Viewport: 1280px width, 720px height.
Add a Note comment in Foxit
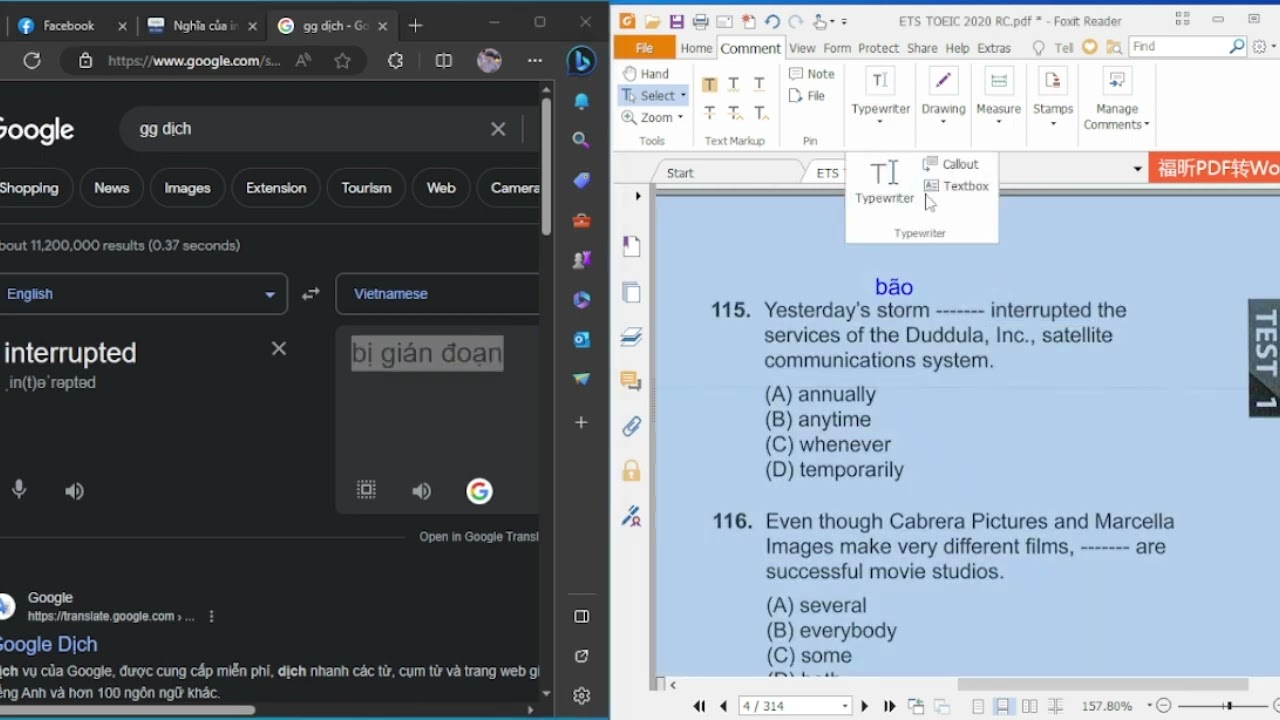pos(812,73)
